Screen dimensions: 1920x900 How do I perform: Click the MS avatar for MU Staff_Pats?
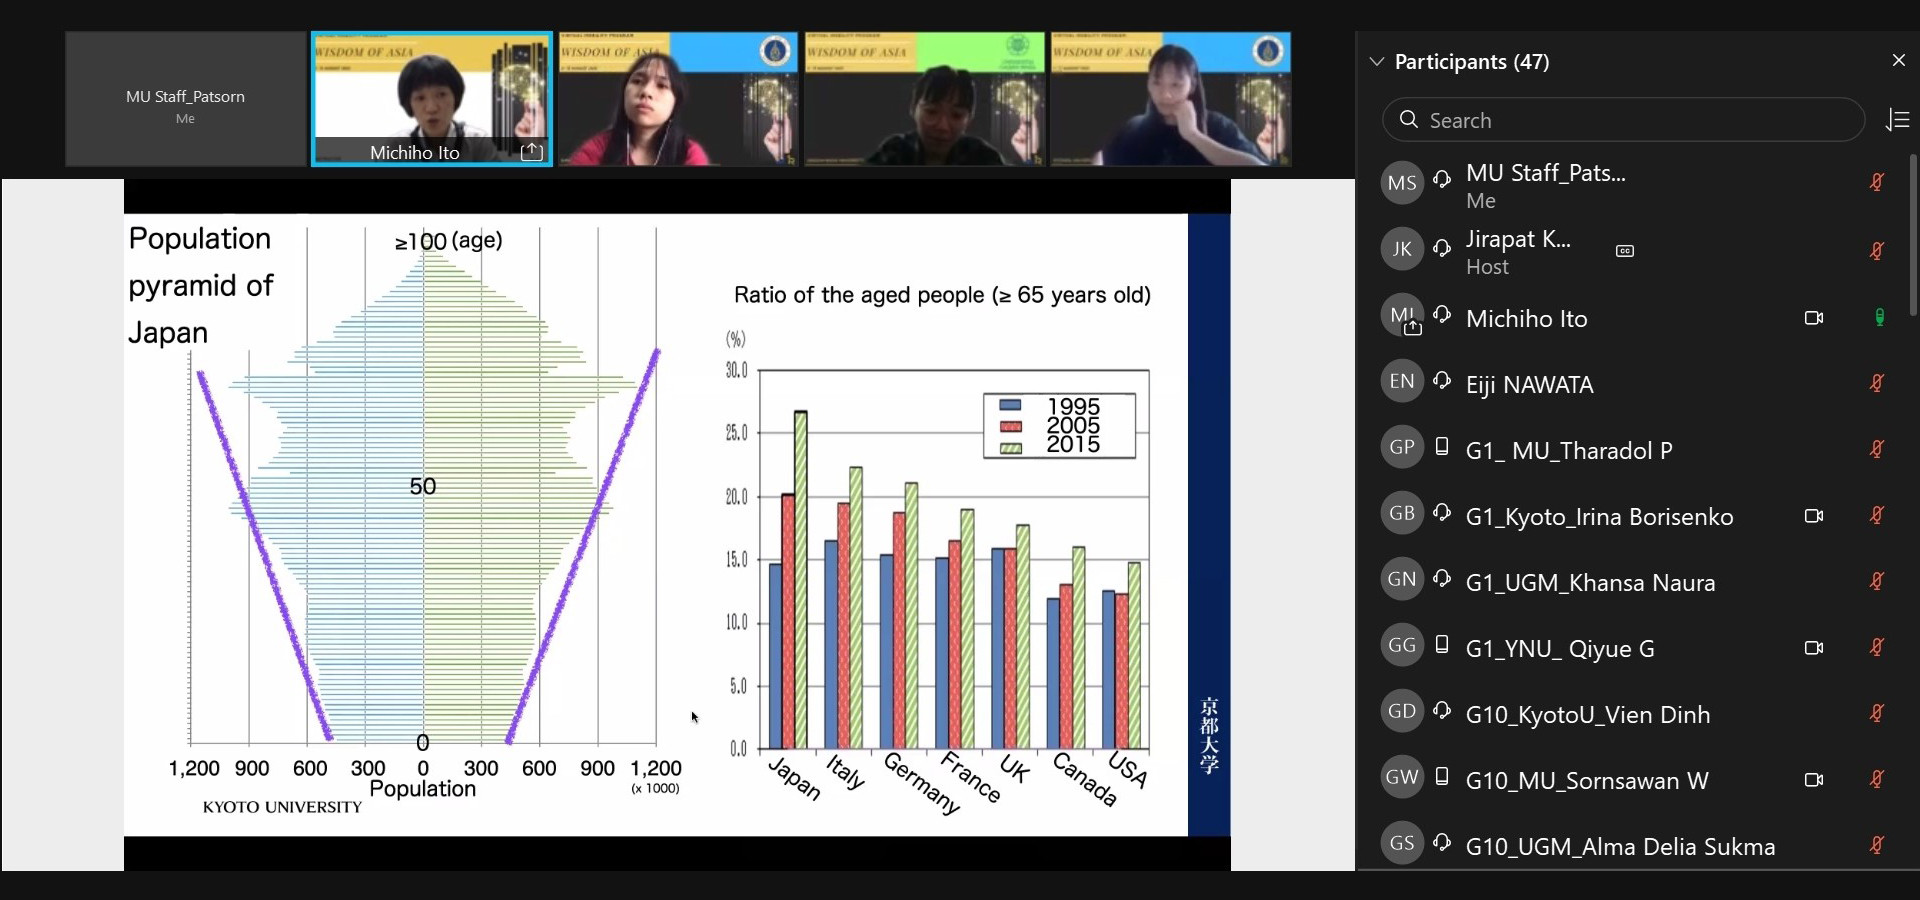1401,183
